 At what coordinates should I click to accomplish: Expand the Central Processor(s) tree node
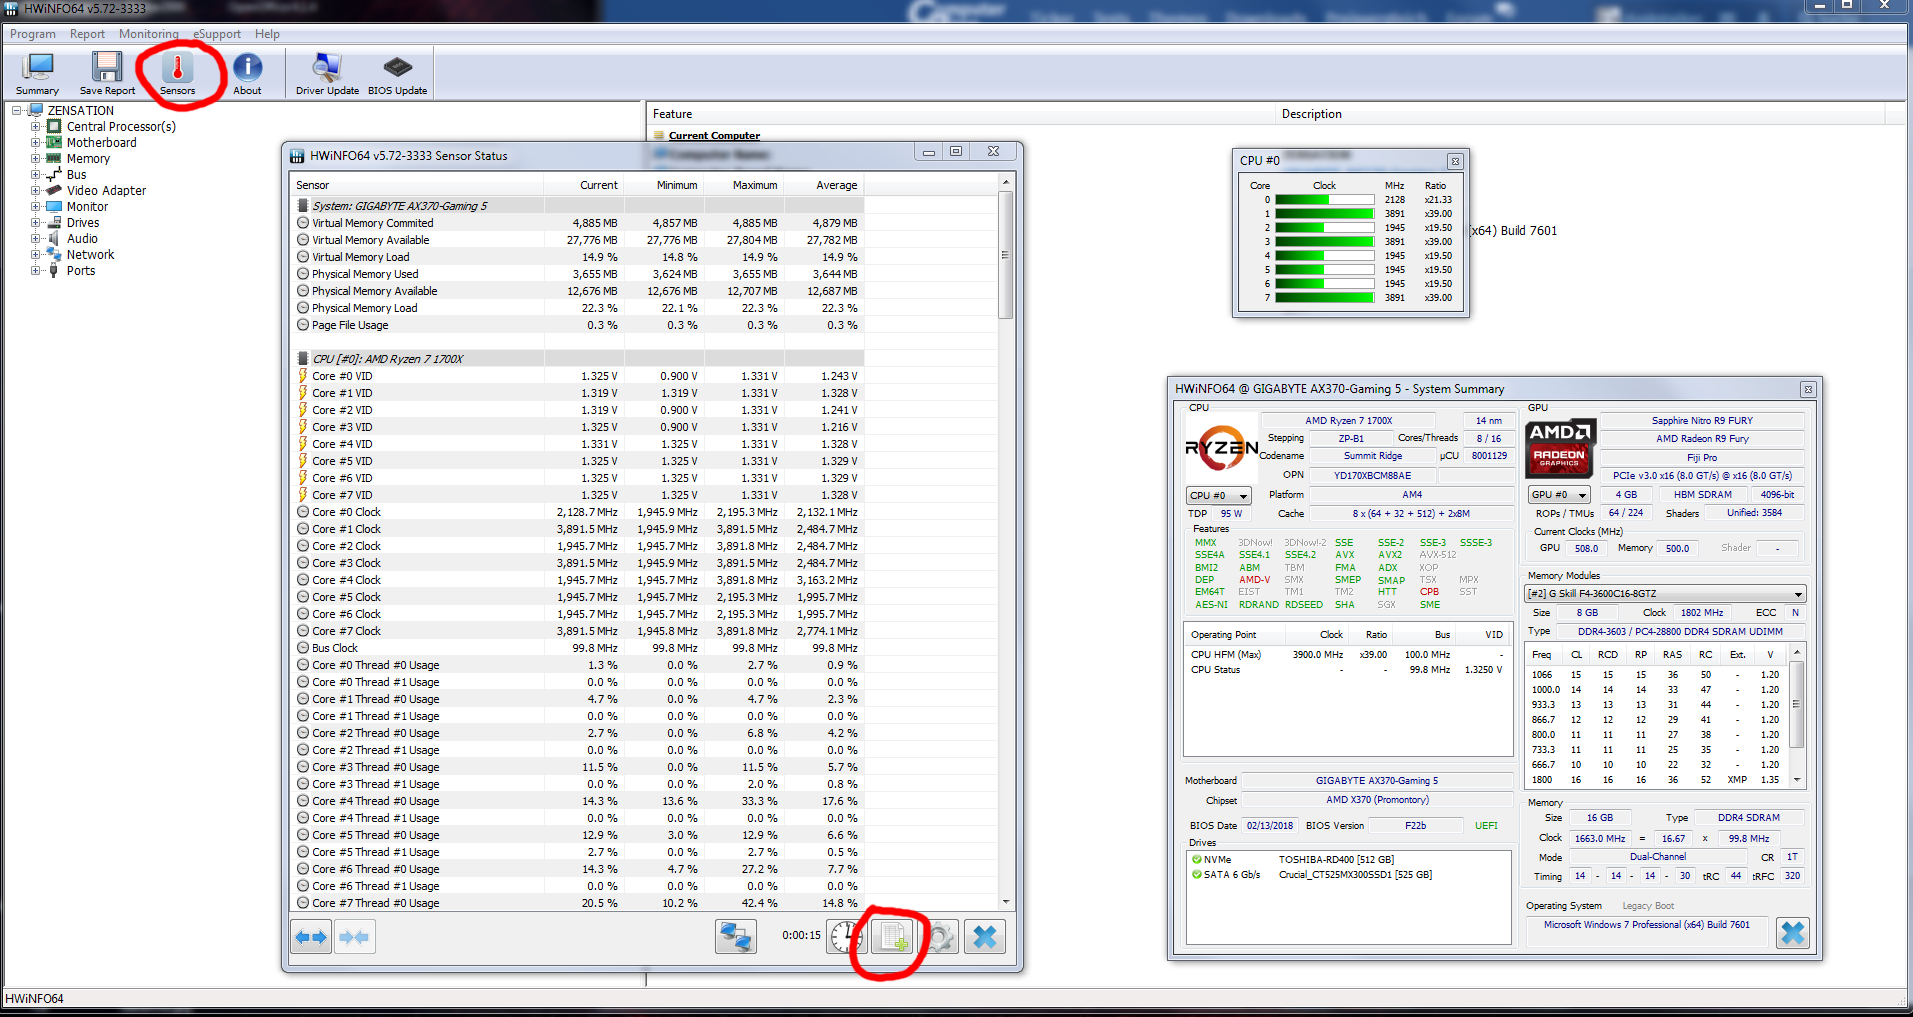pyautogui.click(x=35, y=127)
